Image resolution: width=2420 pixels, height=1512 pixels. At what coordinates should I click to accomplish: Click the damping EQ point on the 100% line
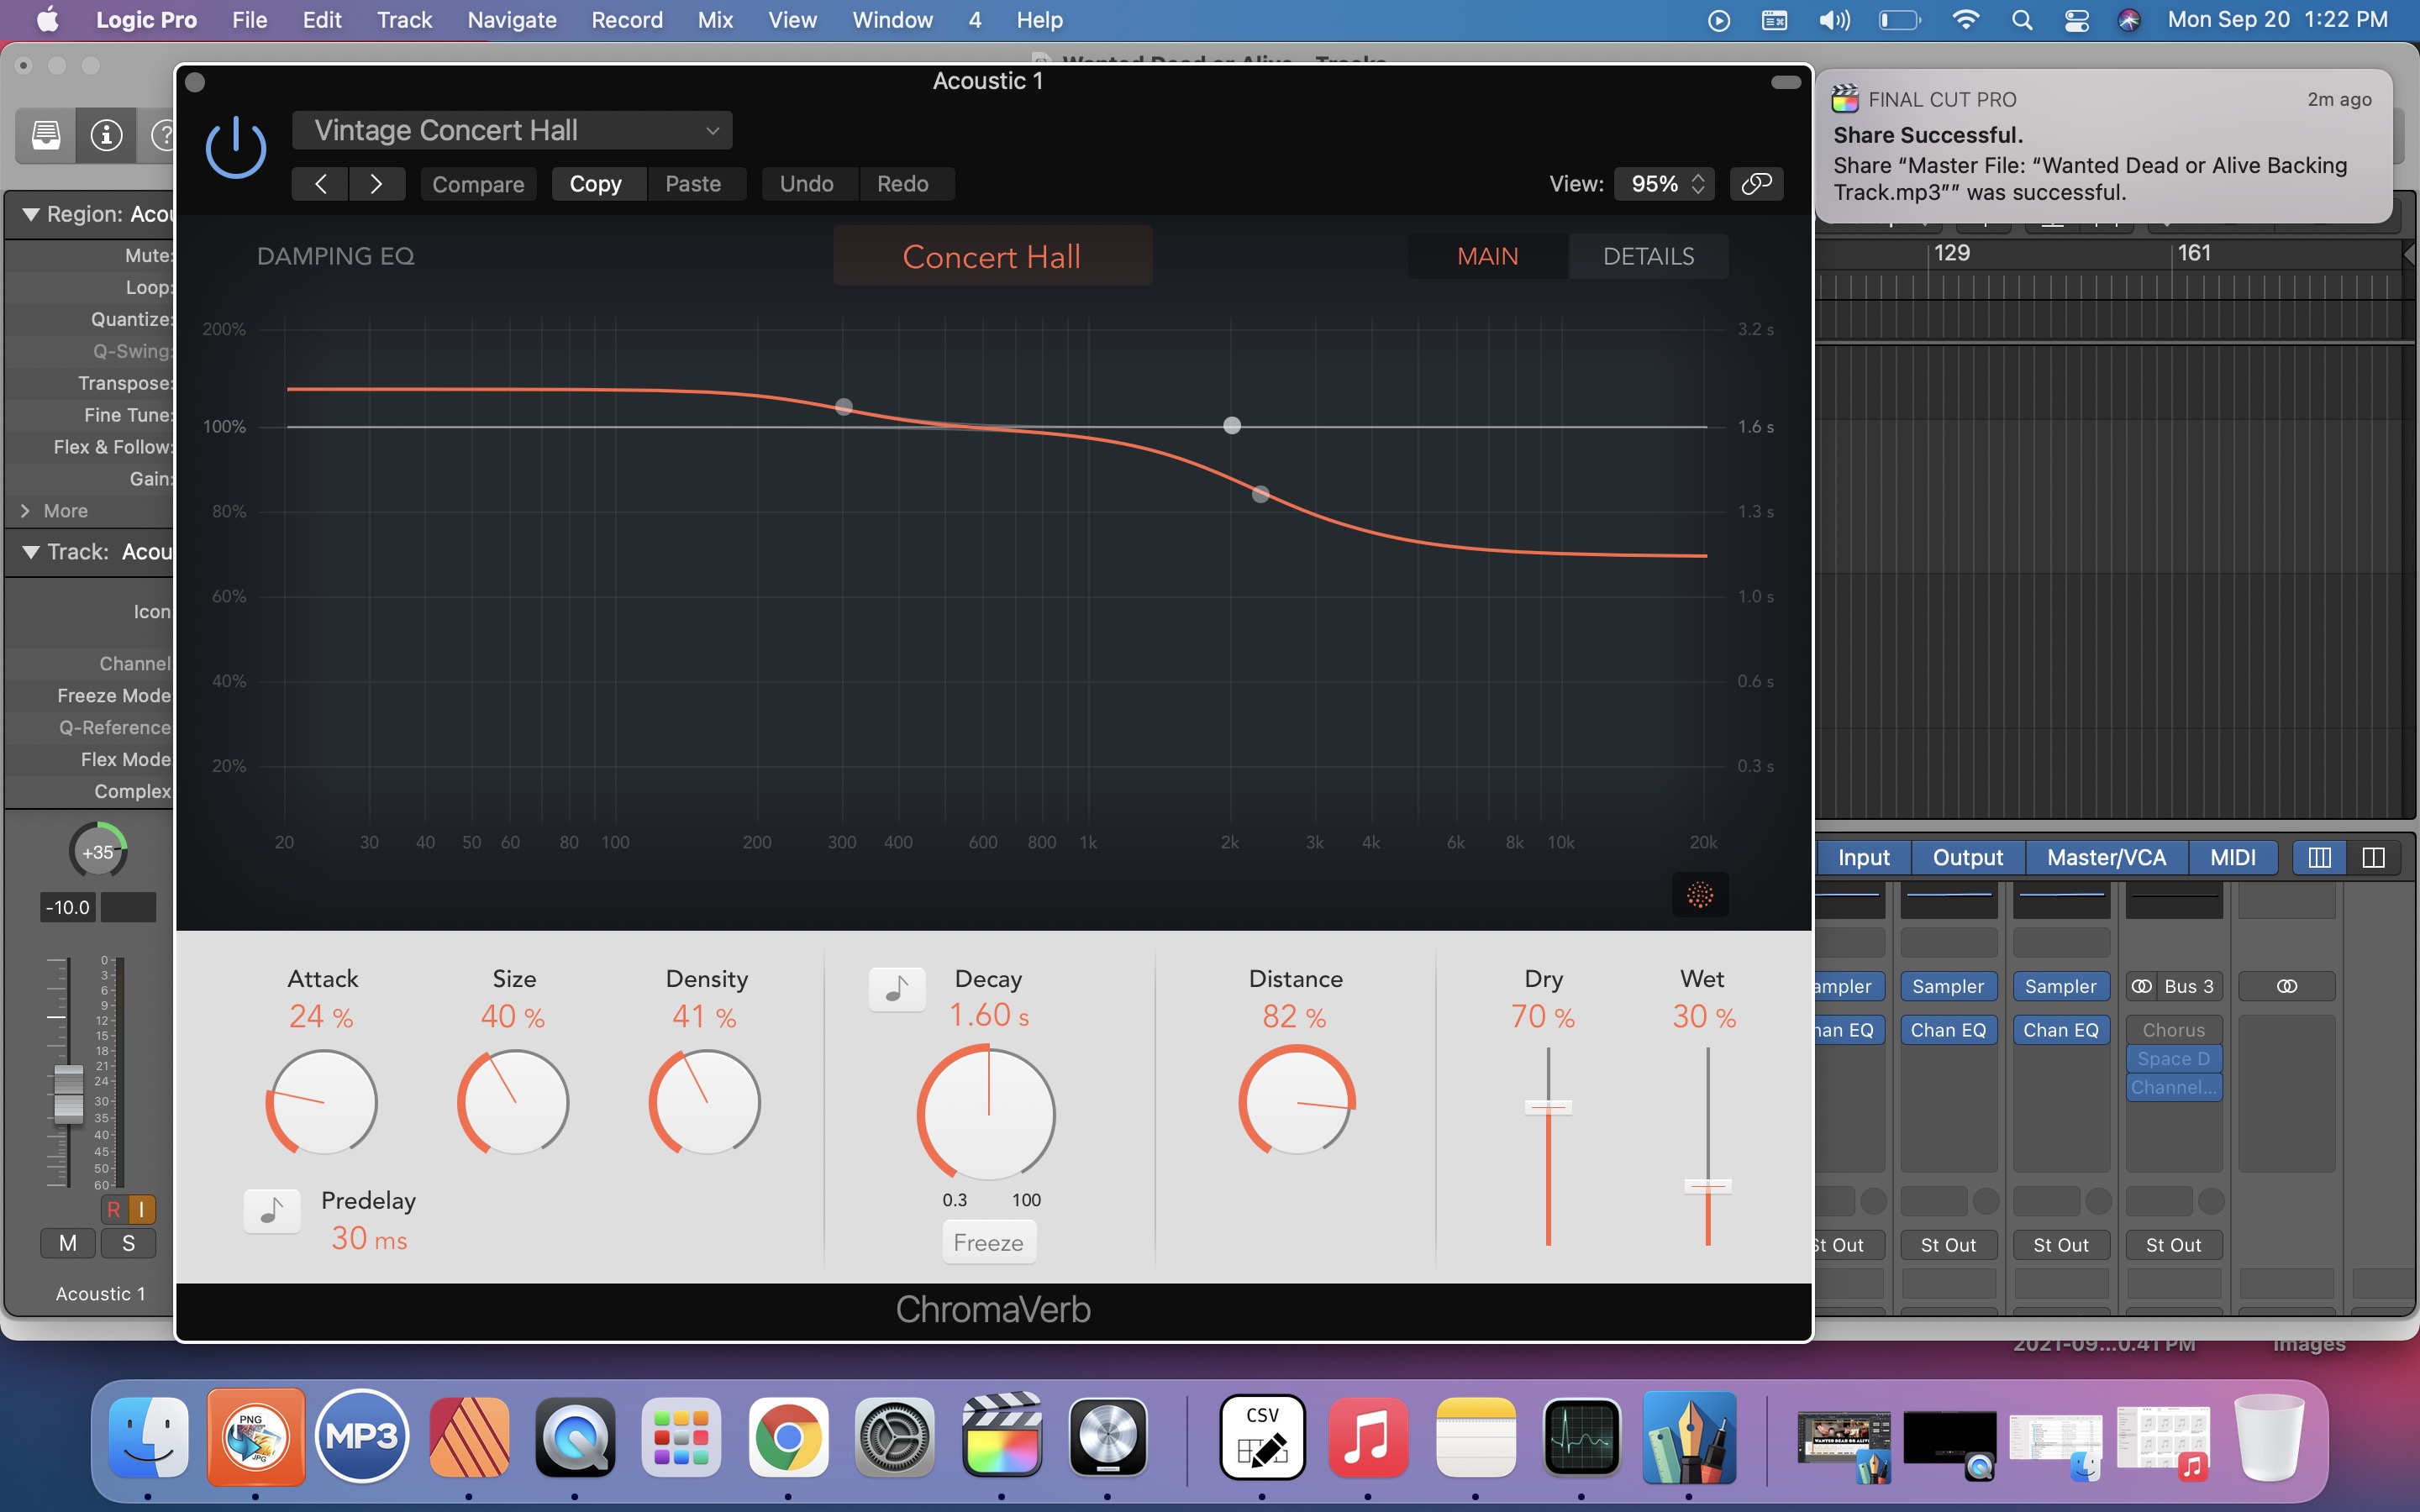(1232, 426)
